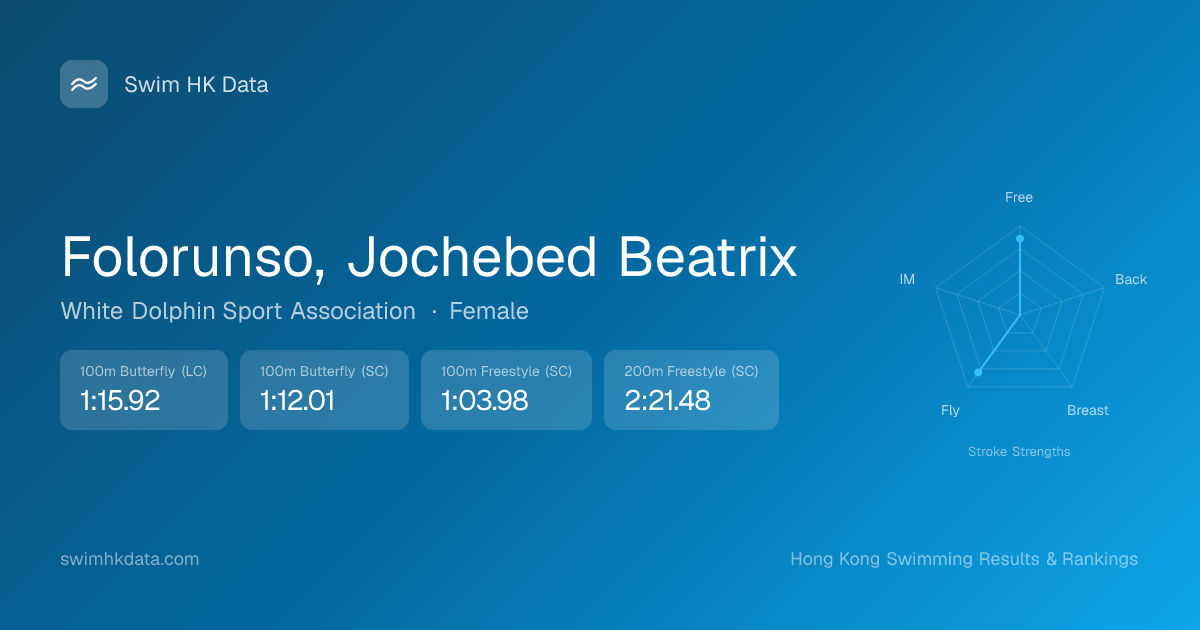
Task: Click the Free data point on radar chart
Action: pyautogui.click(x=1020, y=239)
